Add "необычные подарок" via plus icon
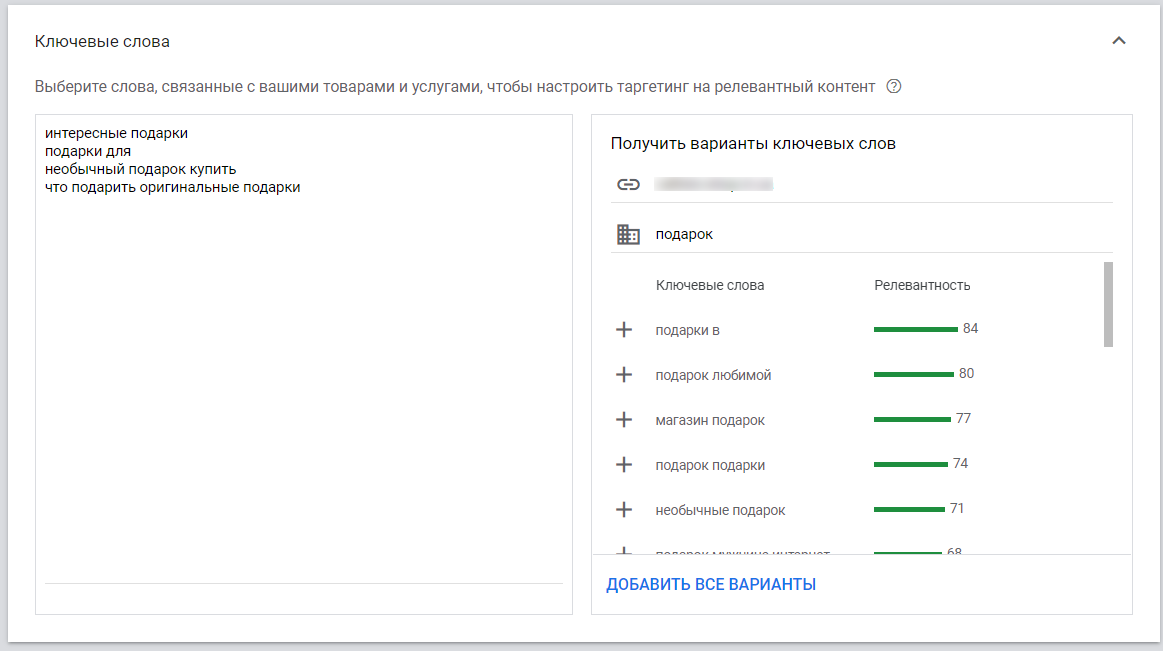Viewport: 1163px width, 651px height. 624,510
